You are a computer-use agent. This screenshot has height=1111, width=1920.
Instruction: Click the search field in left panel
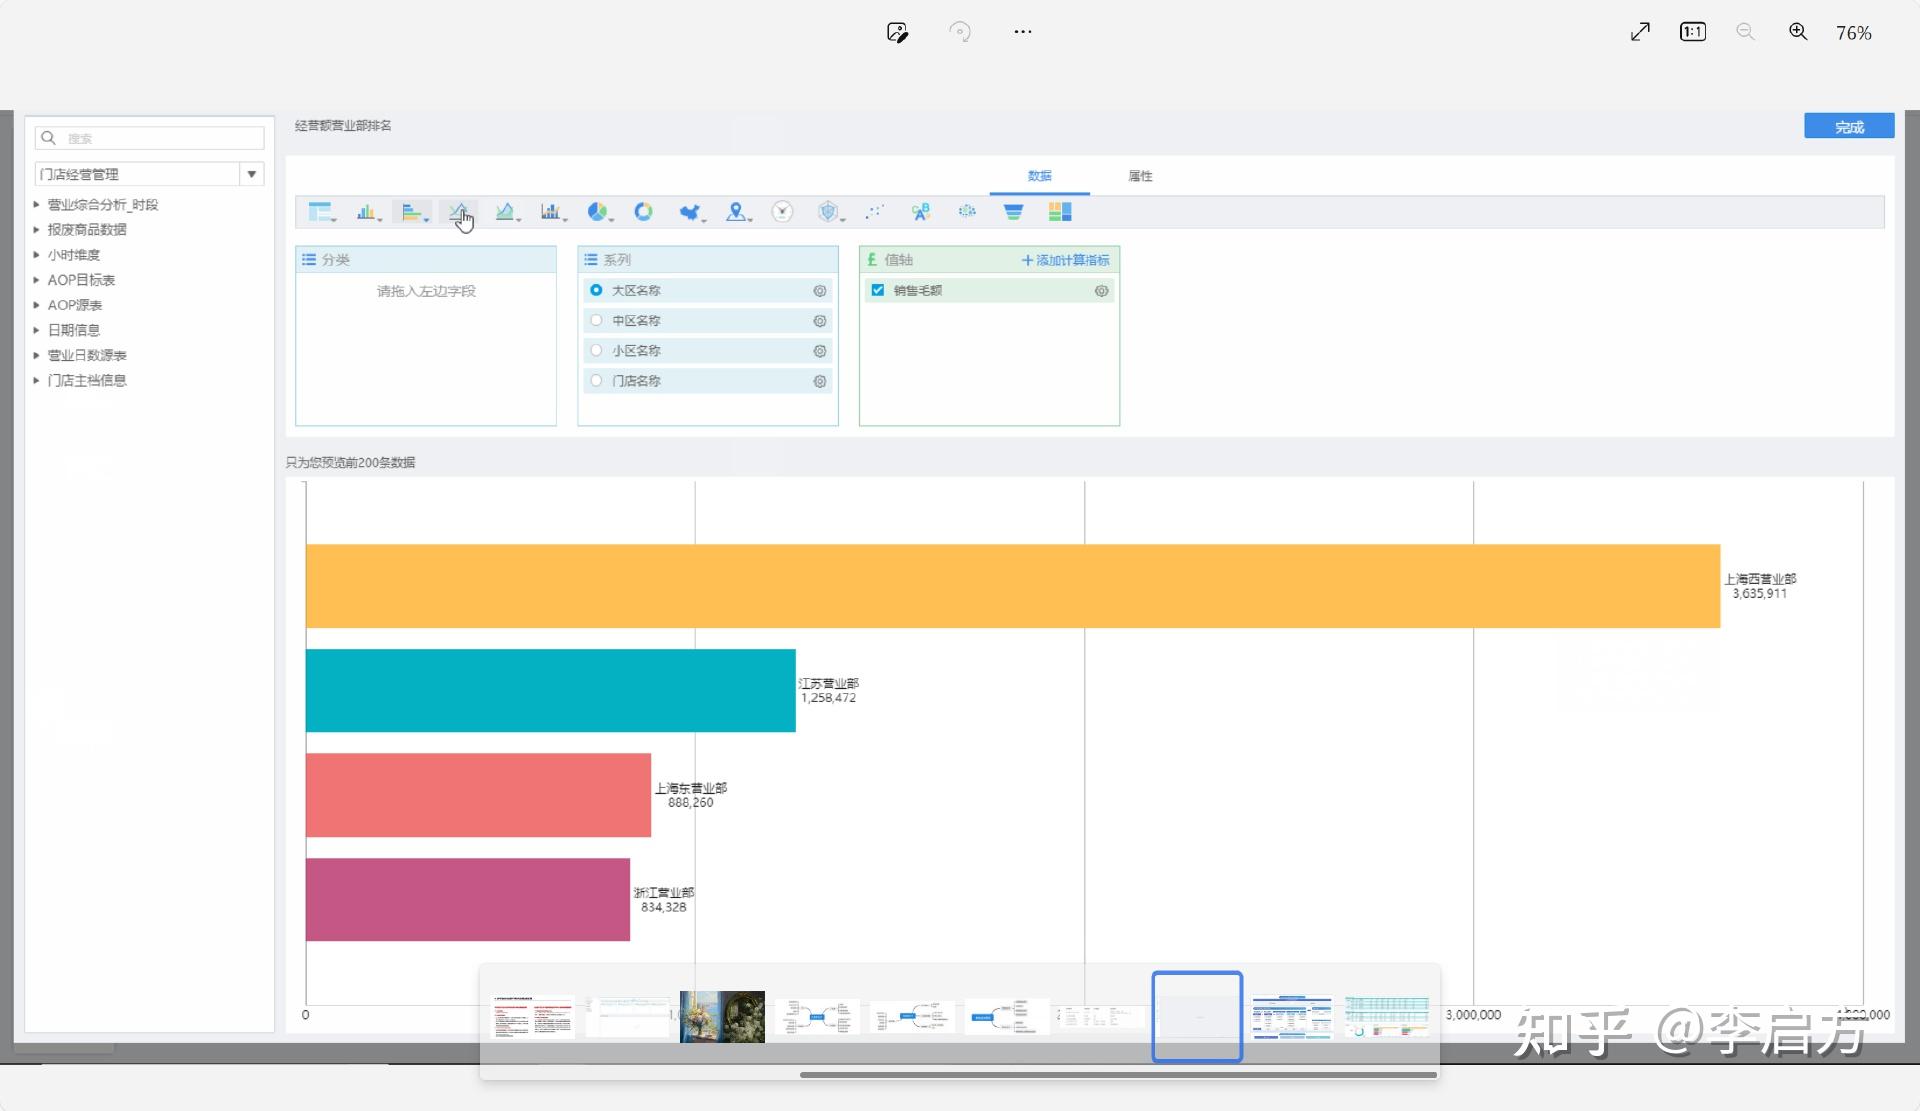coord(149,138)
